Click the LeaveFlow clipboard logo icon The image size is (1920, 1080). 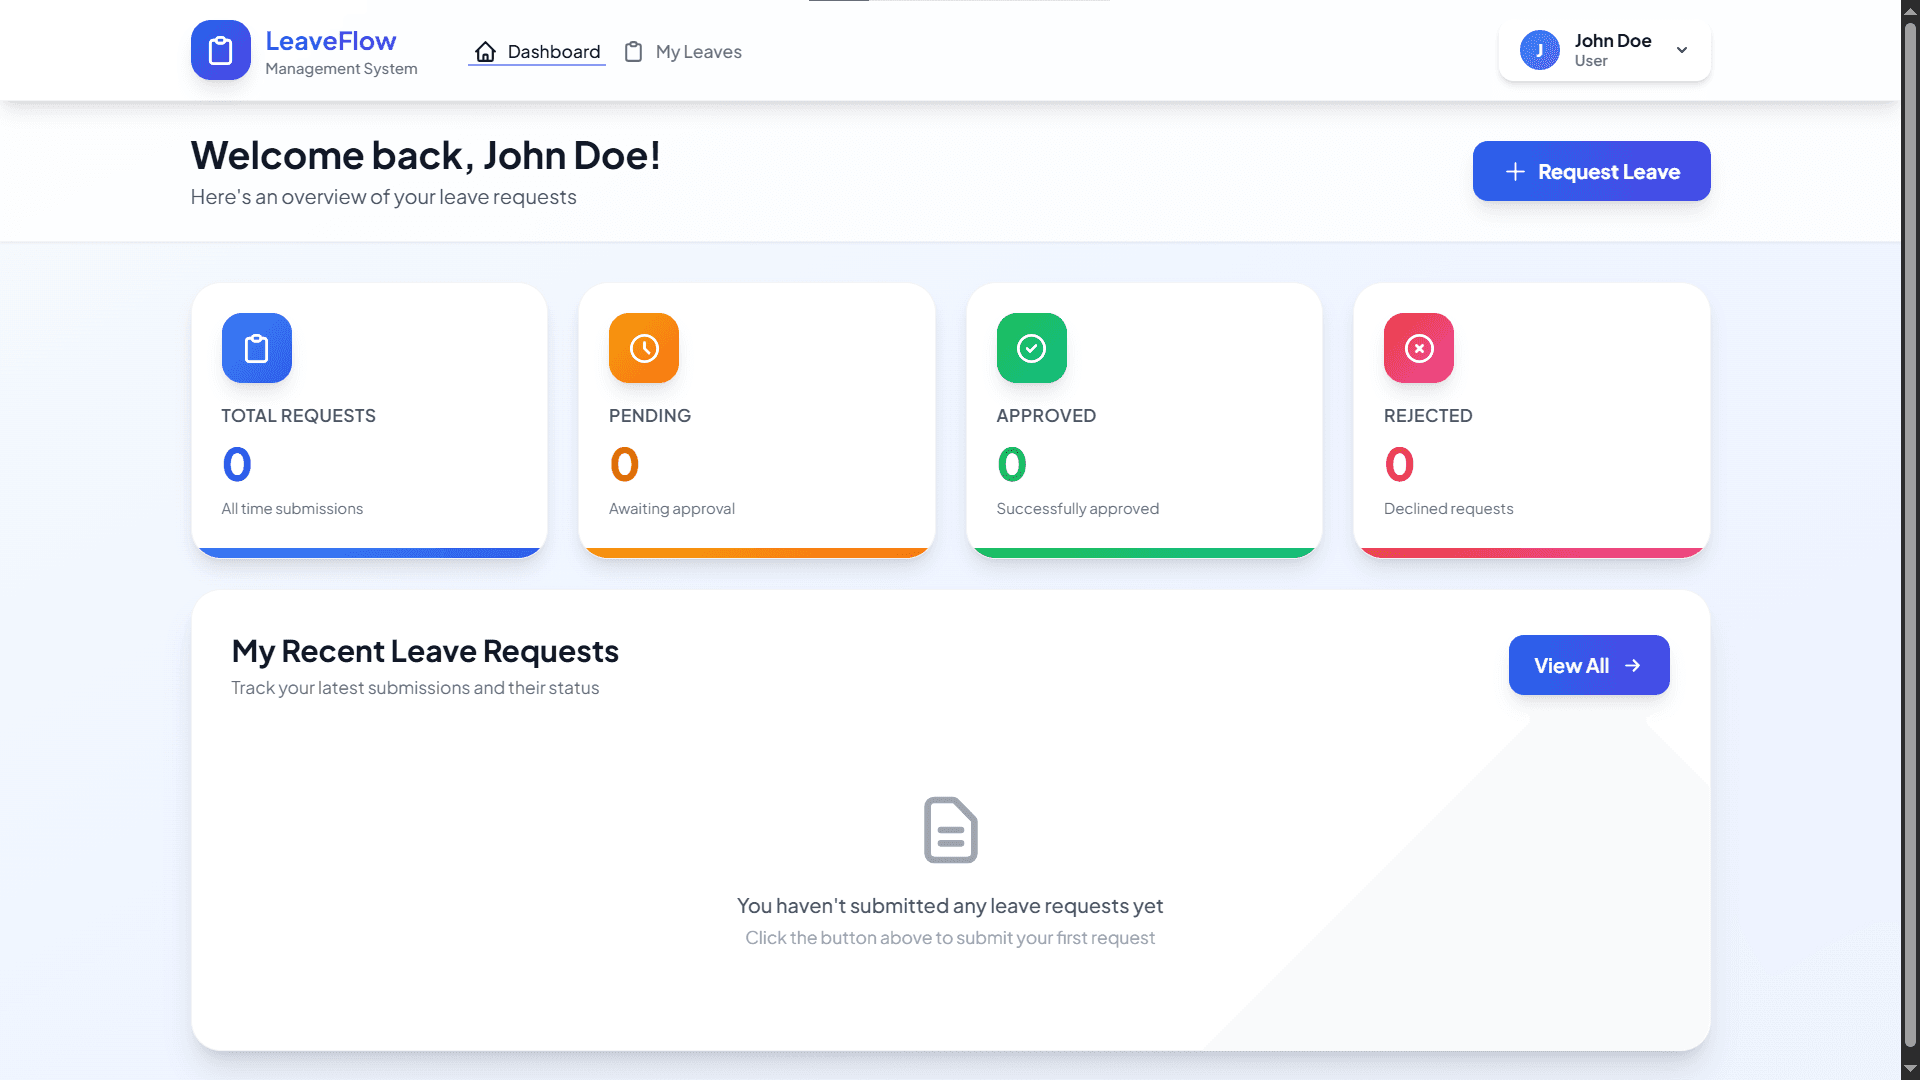click(x=221, y=50)
